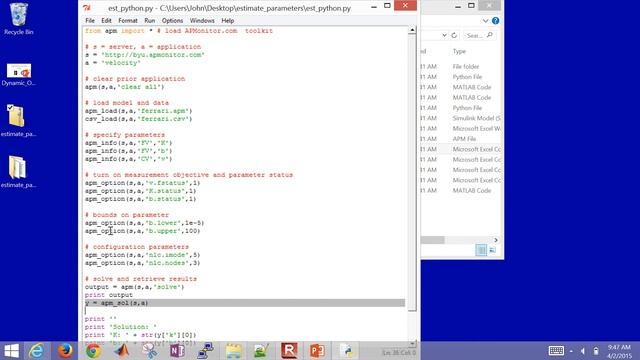Screen dimensions: 640x360
Task: Open File Explorer from the taskbar
Action: [x=233, y=351]
